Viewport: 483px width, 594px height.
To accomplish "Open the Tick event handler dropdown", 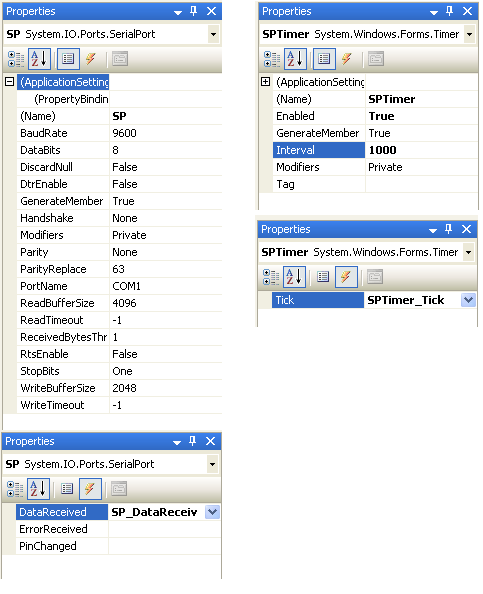I will click(468, 300).
